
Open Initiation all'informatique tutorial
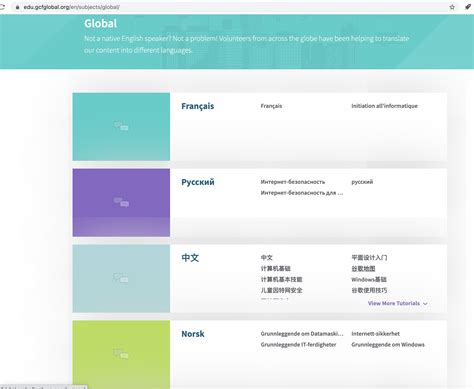(x=384, y=106)
